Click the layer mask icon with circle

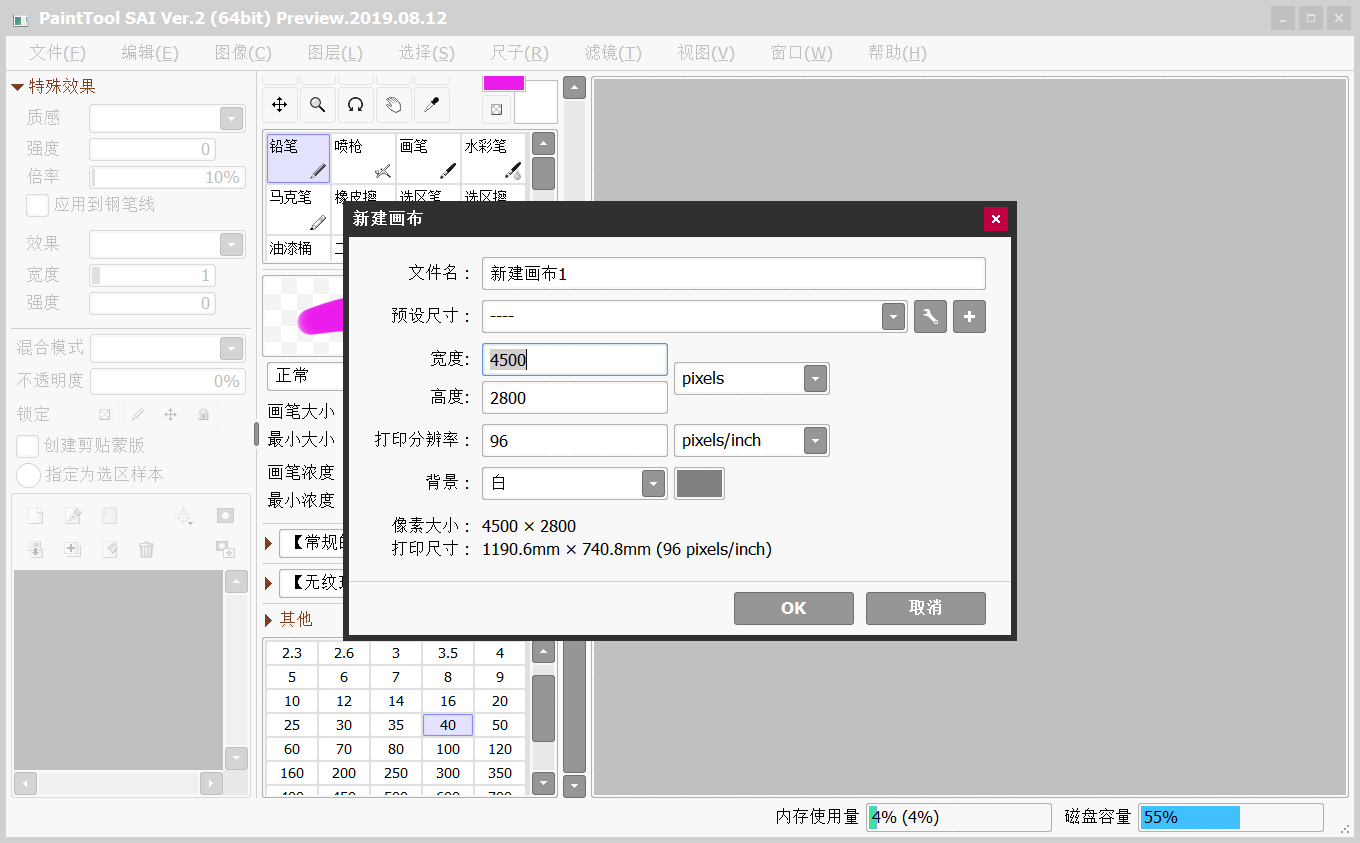225,516
